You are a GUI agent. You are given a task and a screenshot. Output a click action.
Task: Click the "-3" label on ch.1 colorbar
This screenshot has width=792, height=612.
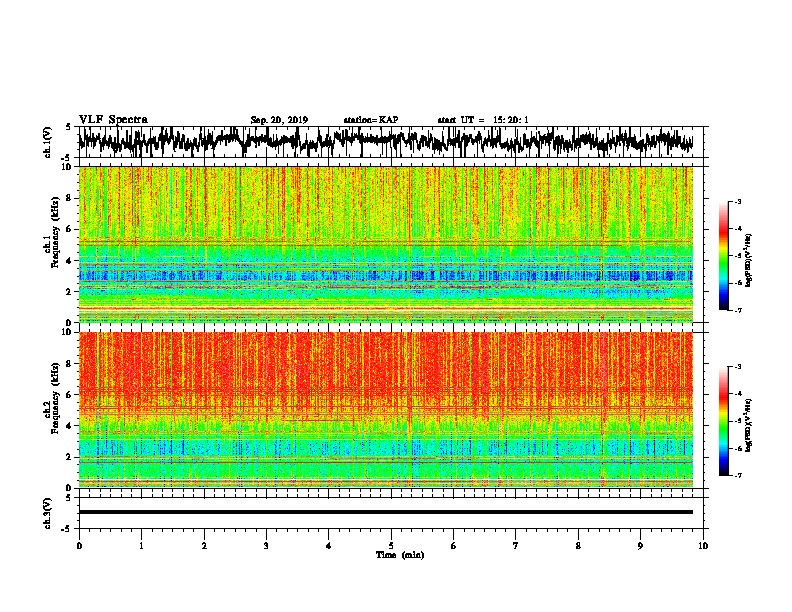pos(737,202)
